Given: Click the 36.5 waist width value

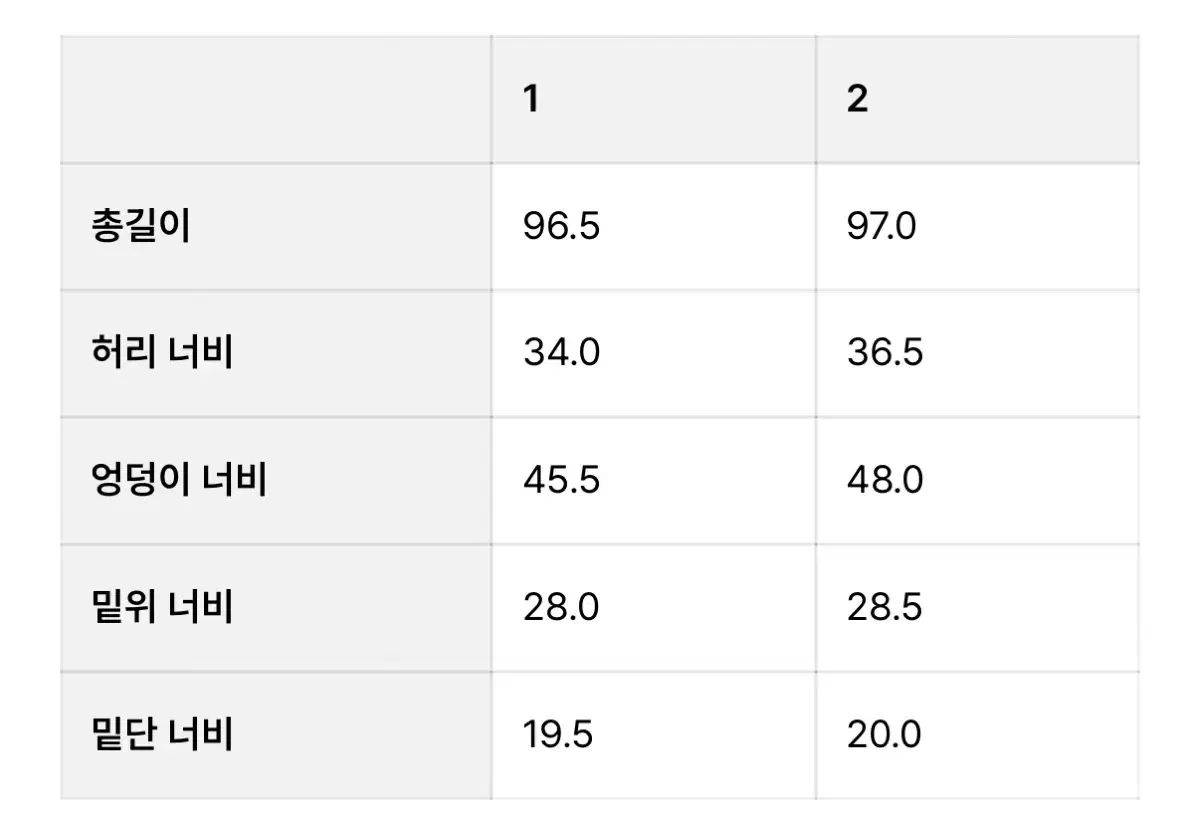Looking at the screenshot, I should point(884,353).
